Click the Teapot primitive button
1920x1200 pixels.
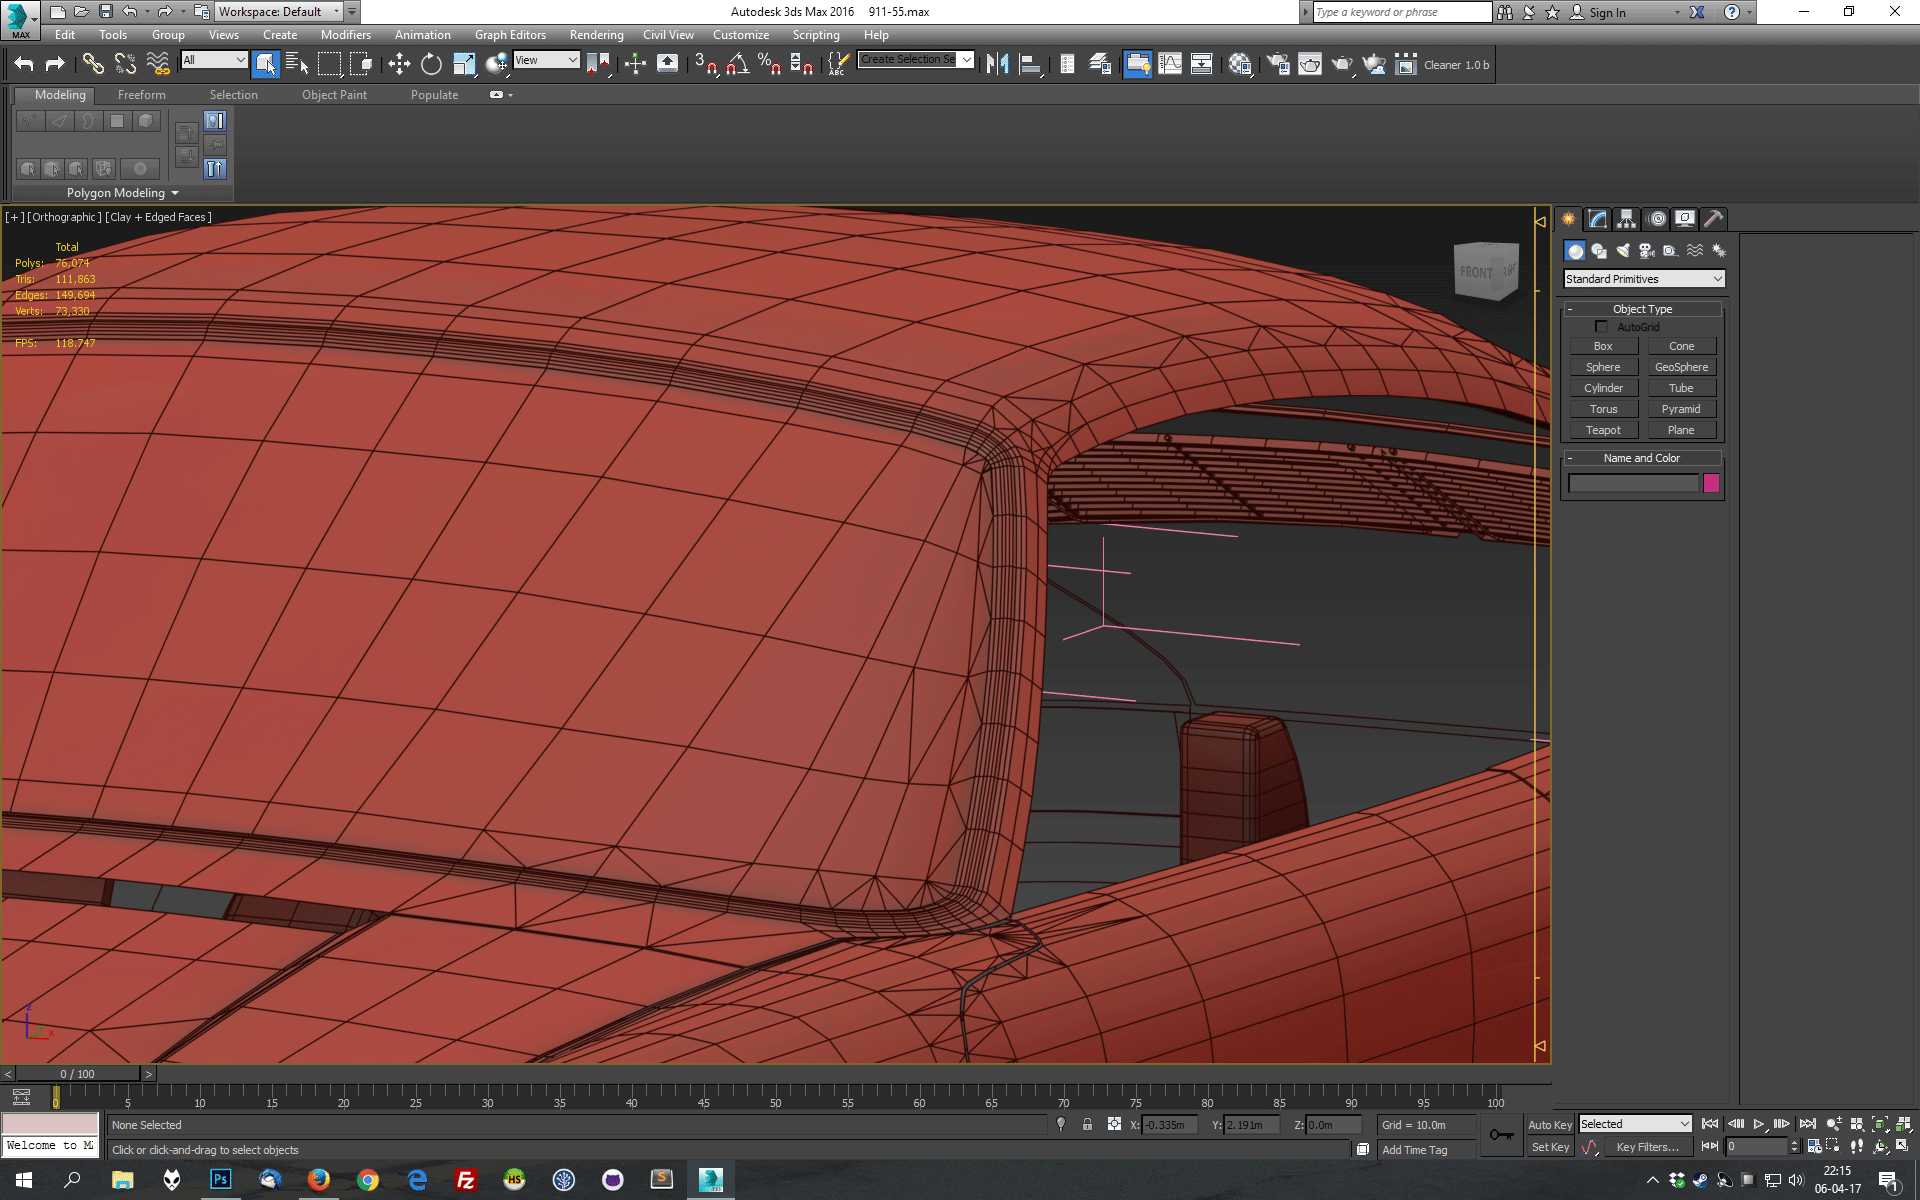1603,430
